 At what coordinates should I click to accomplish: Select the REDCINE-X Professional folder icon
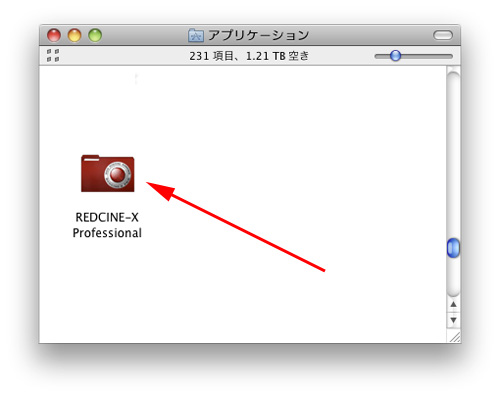click(x=107, y=173)
